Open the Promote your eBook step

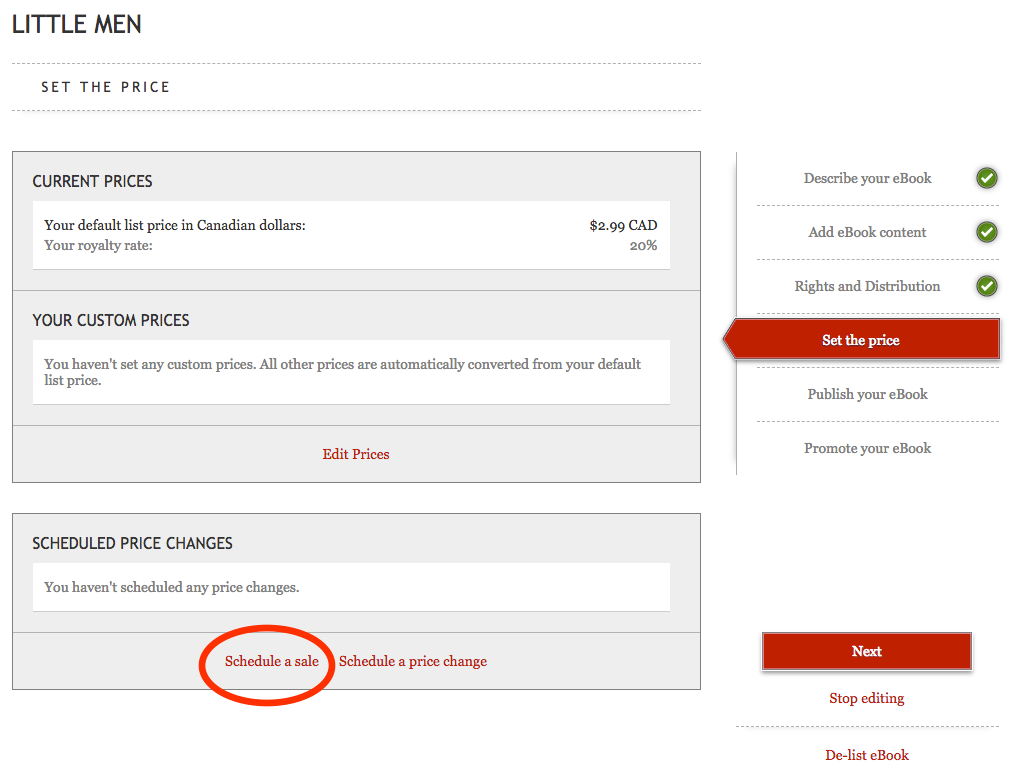pyautogui.click(x=867, y=448)
